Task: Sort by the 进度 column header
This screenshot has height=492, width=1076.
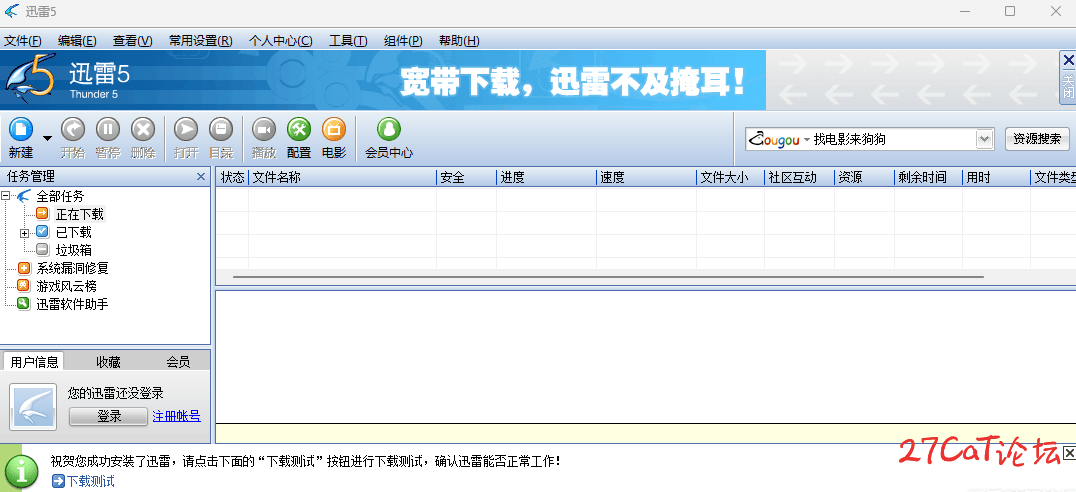Action: tap(546, 178)
